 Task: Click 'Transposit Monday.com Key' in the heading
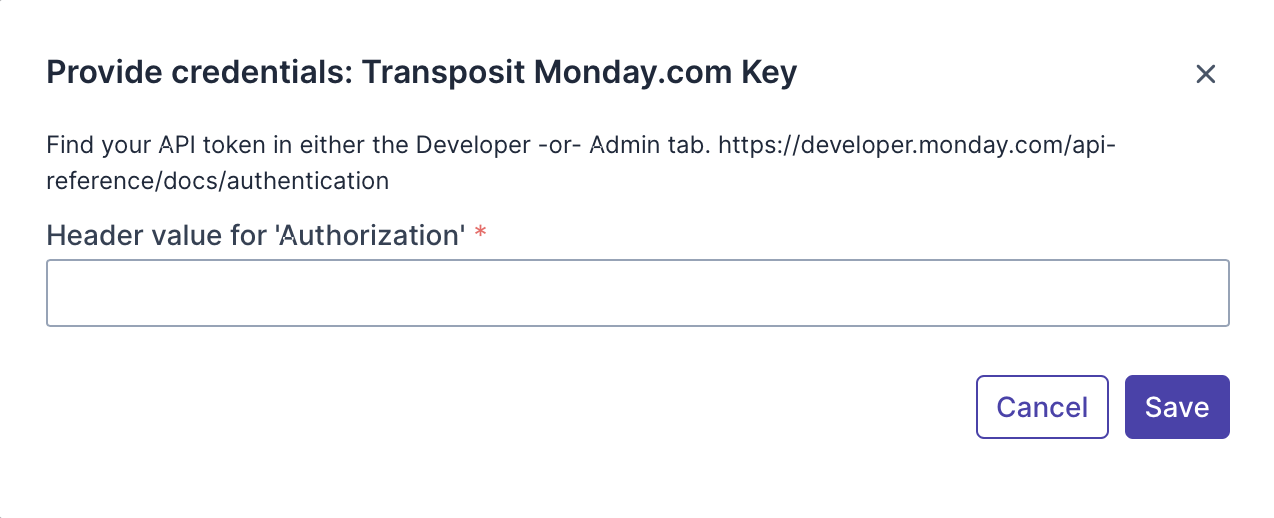pyautogui.click(x=579, y=73)
